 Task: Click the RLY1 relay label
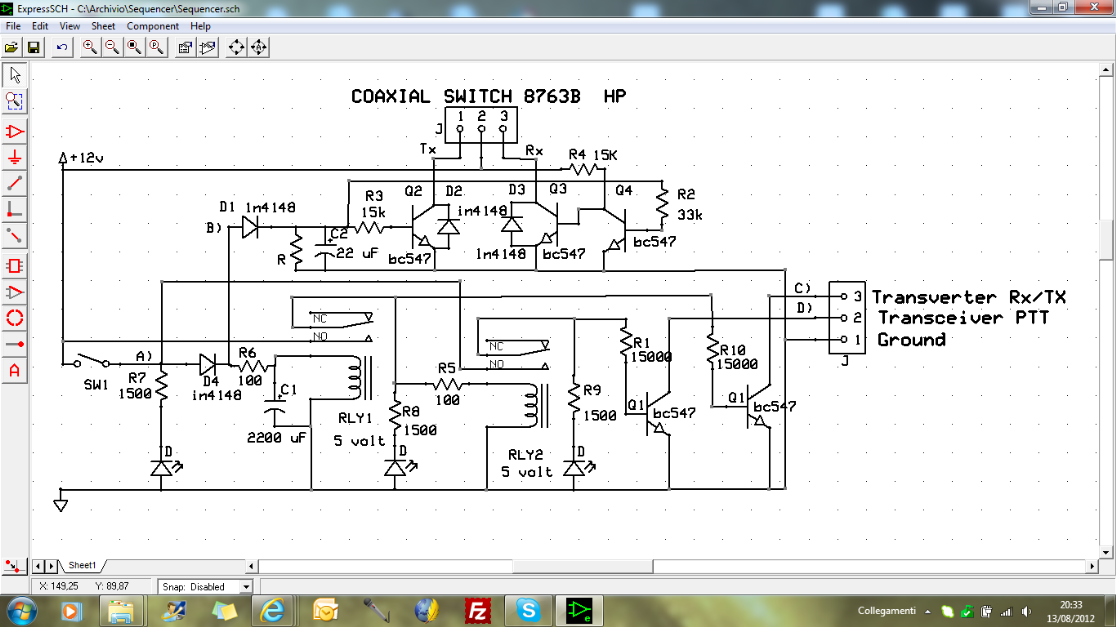pyautogui.click(x=355, y=418)
